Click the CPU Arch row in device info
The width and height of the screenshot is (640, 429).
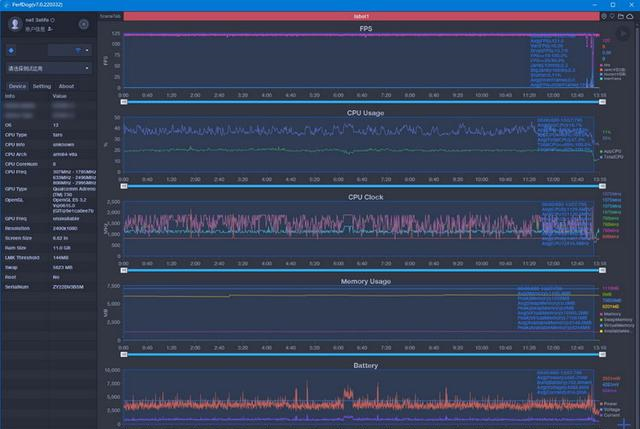pyautogui.click(x=49, y=154)
